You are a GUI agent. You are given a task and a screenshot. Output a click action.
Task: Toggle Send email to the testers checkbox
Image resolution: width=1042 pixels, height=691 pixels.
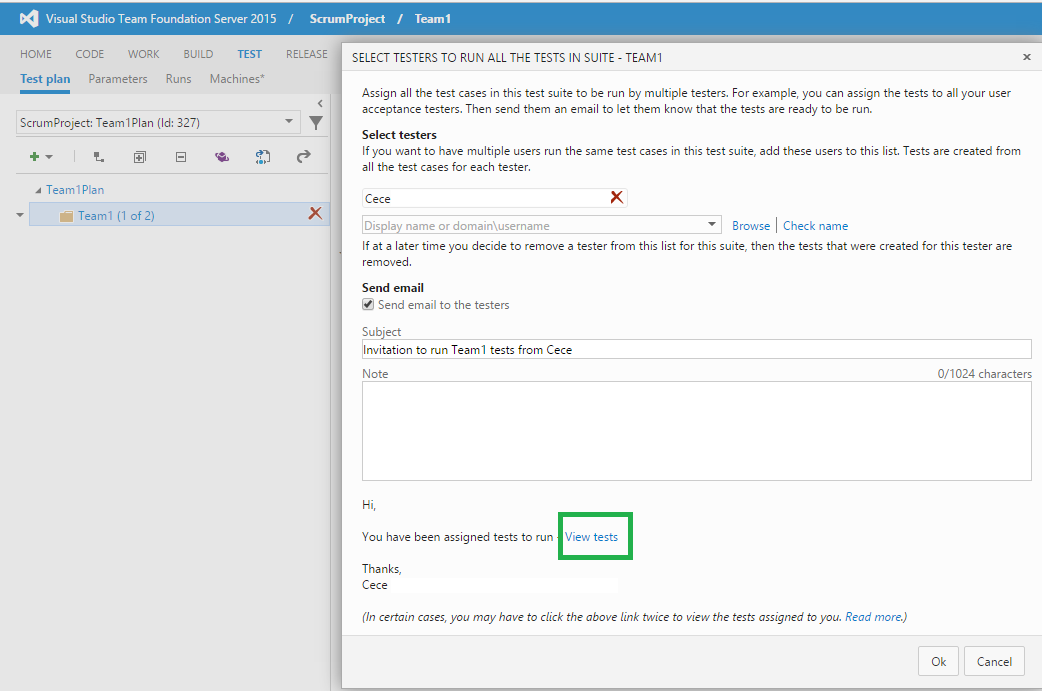pos(368,304)
